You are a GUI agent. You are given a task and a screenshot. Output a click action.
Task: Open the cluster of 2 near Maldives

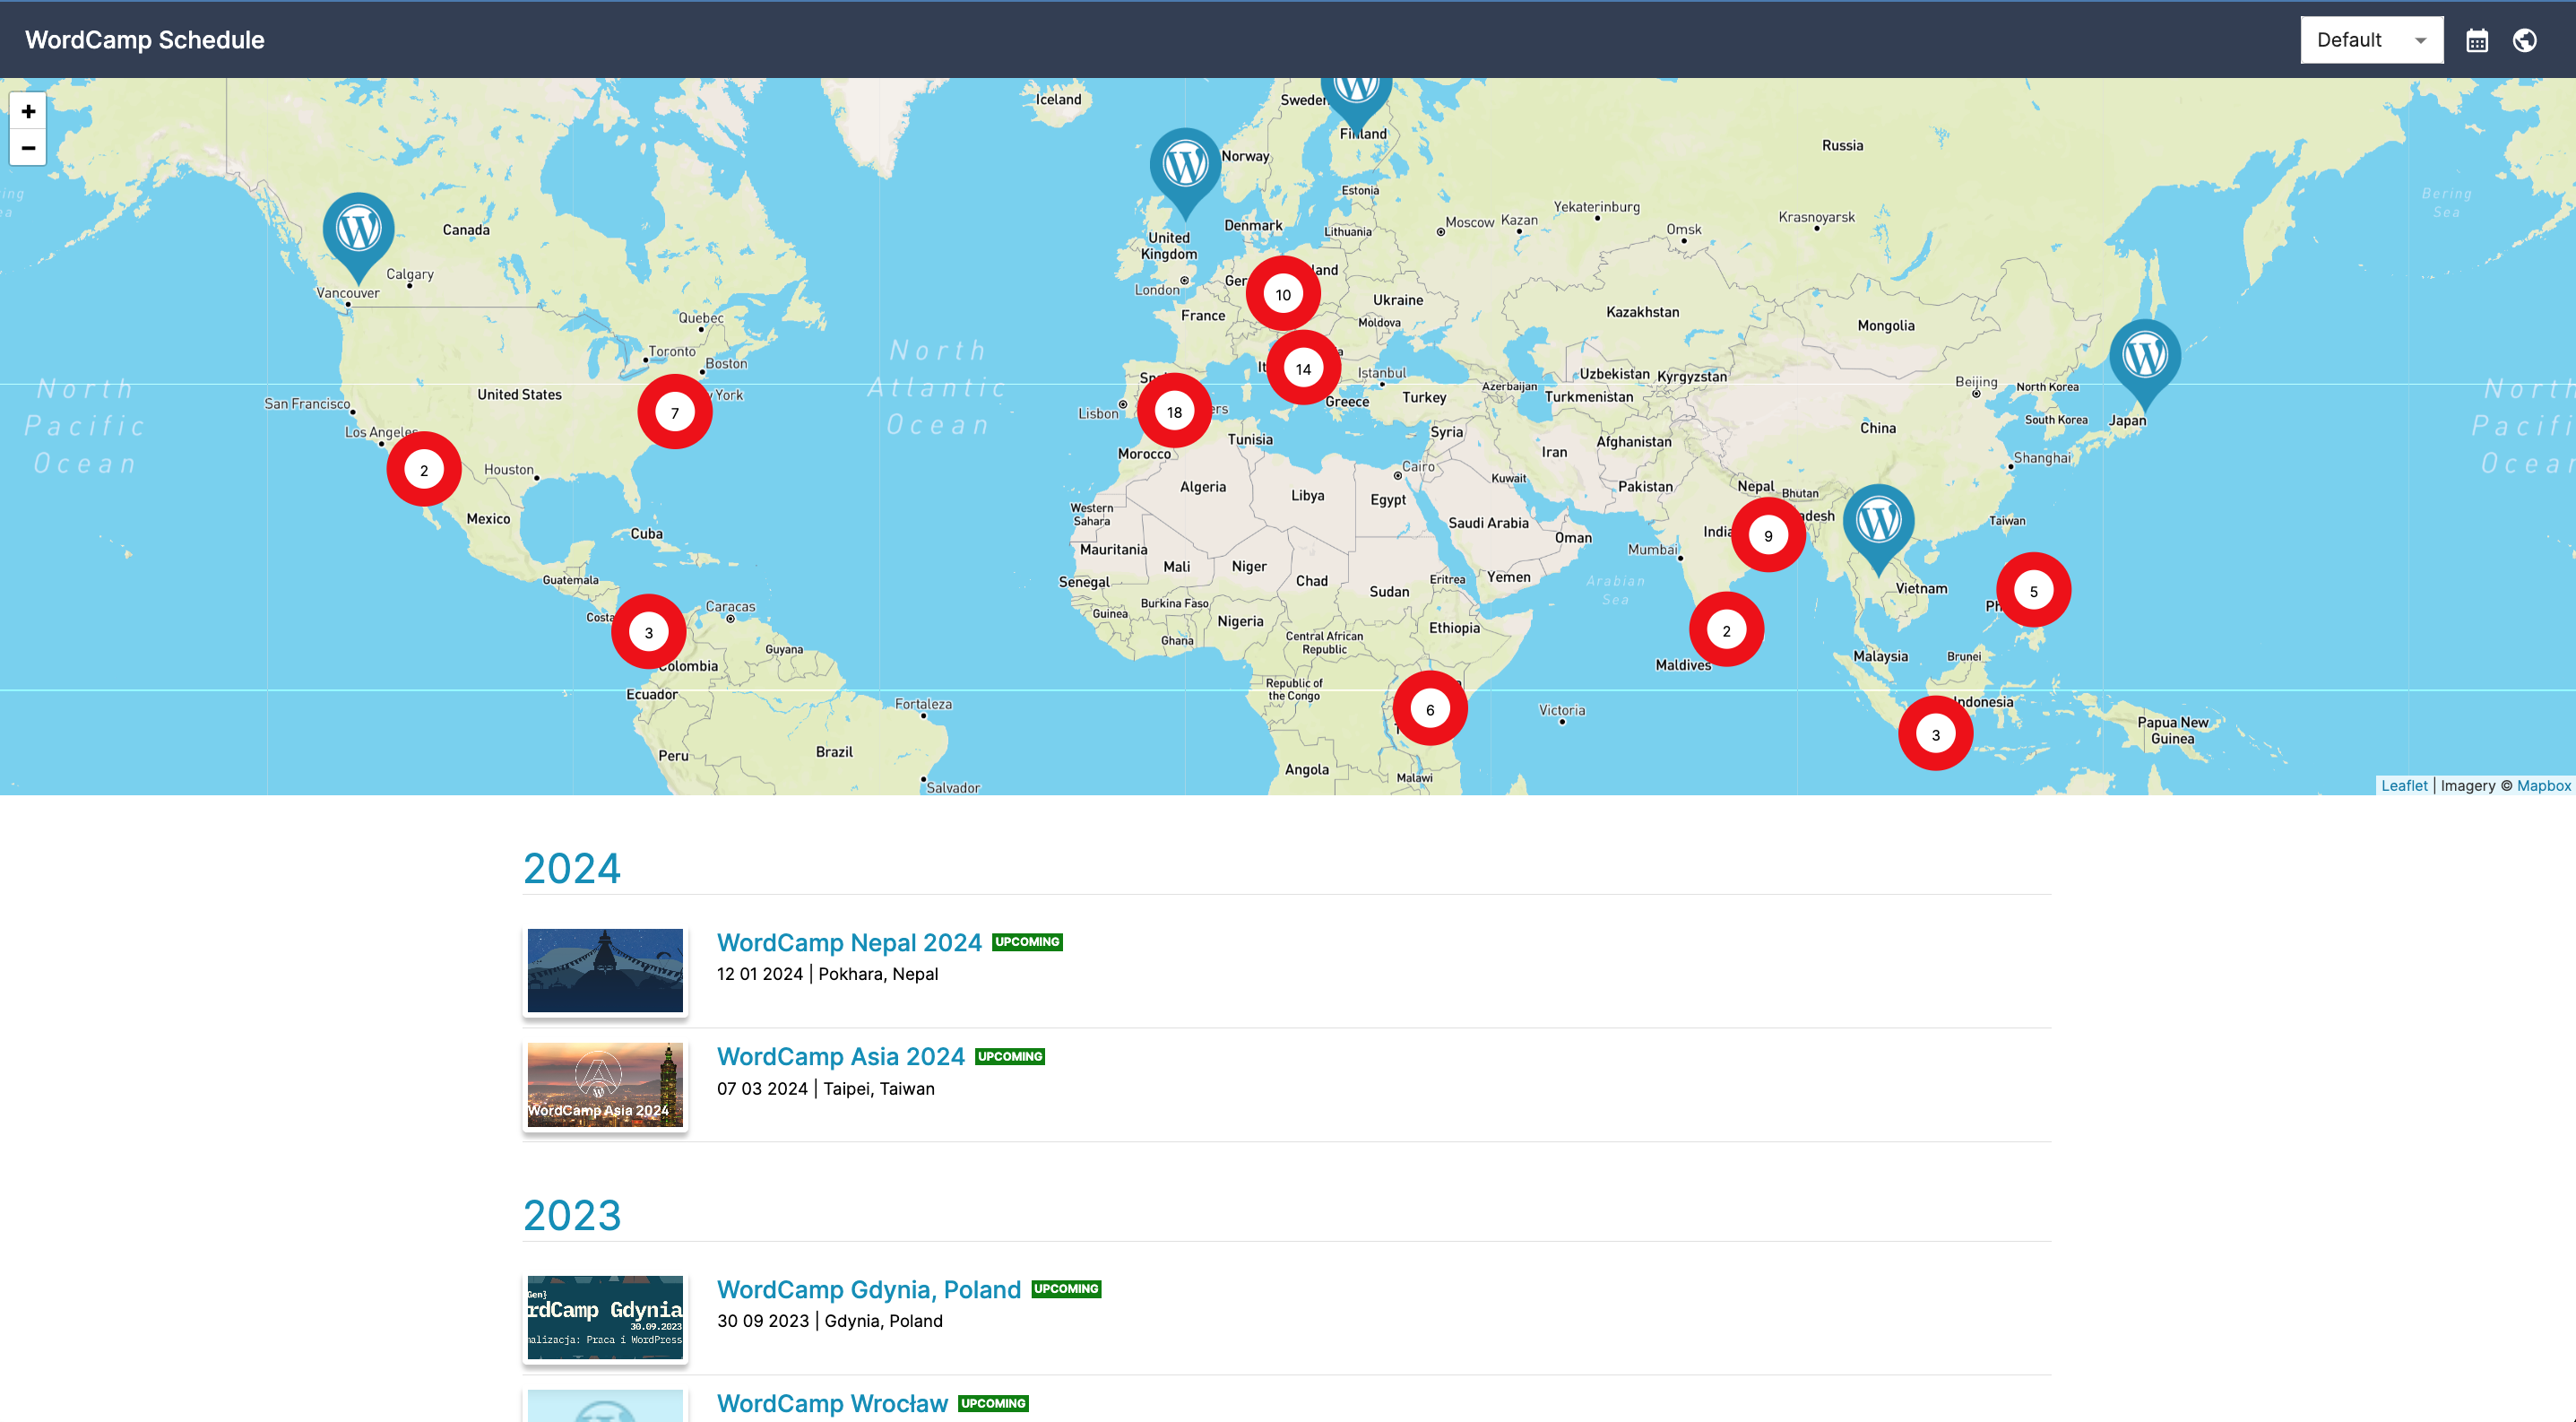[1726, 631]
